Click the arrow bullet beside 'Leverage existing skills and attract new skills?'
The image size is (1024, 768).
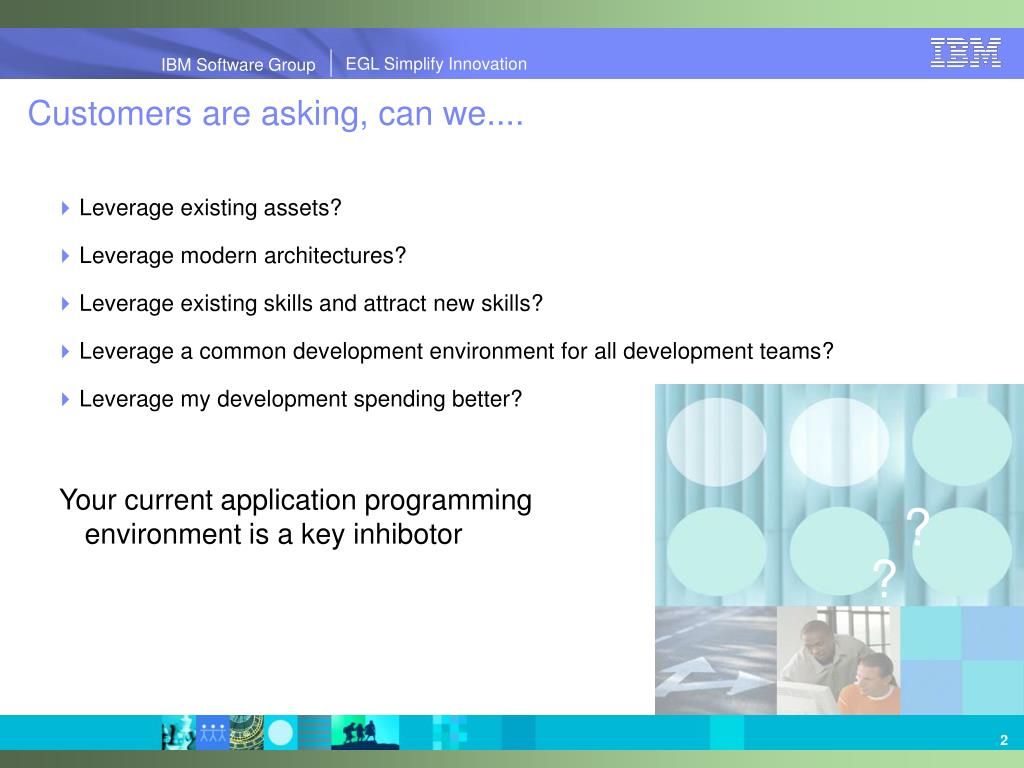pos(65,304)
